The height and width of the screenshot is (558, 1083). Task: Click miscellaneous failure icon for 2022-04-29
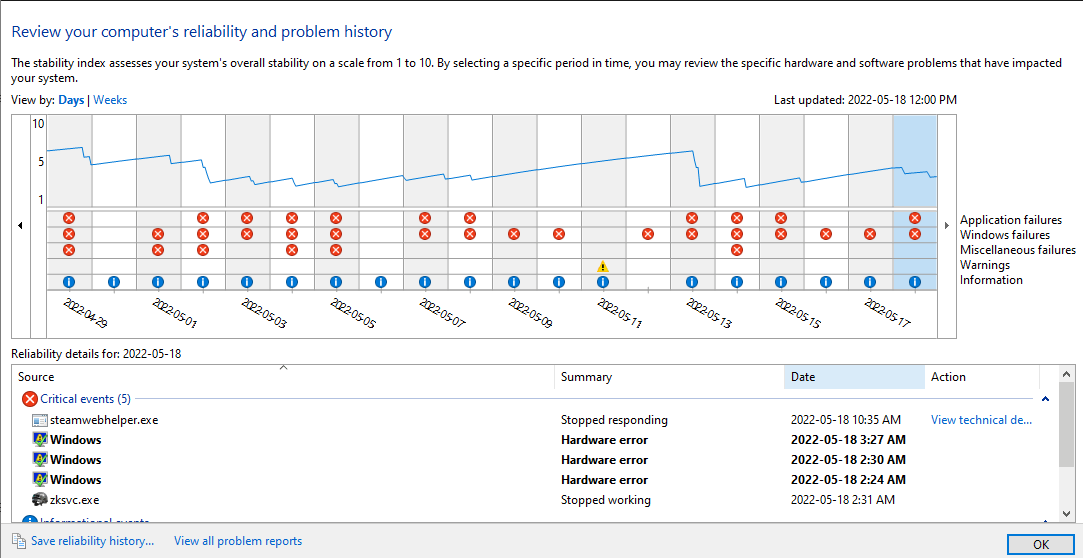pos(68,250)
